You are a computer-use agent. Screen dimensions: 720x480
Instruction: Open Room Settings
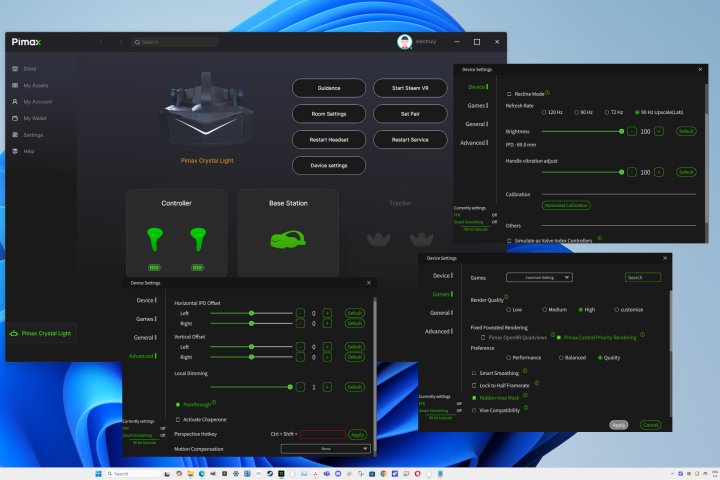click(329, 114)
